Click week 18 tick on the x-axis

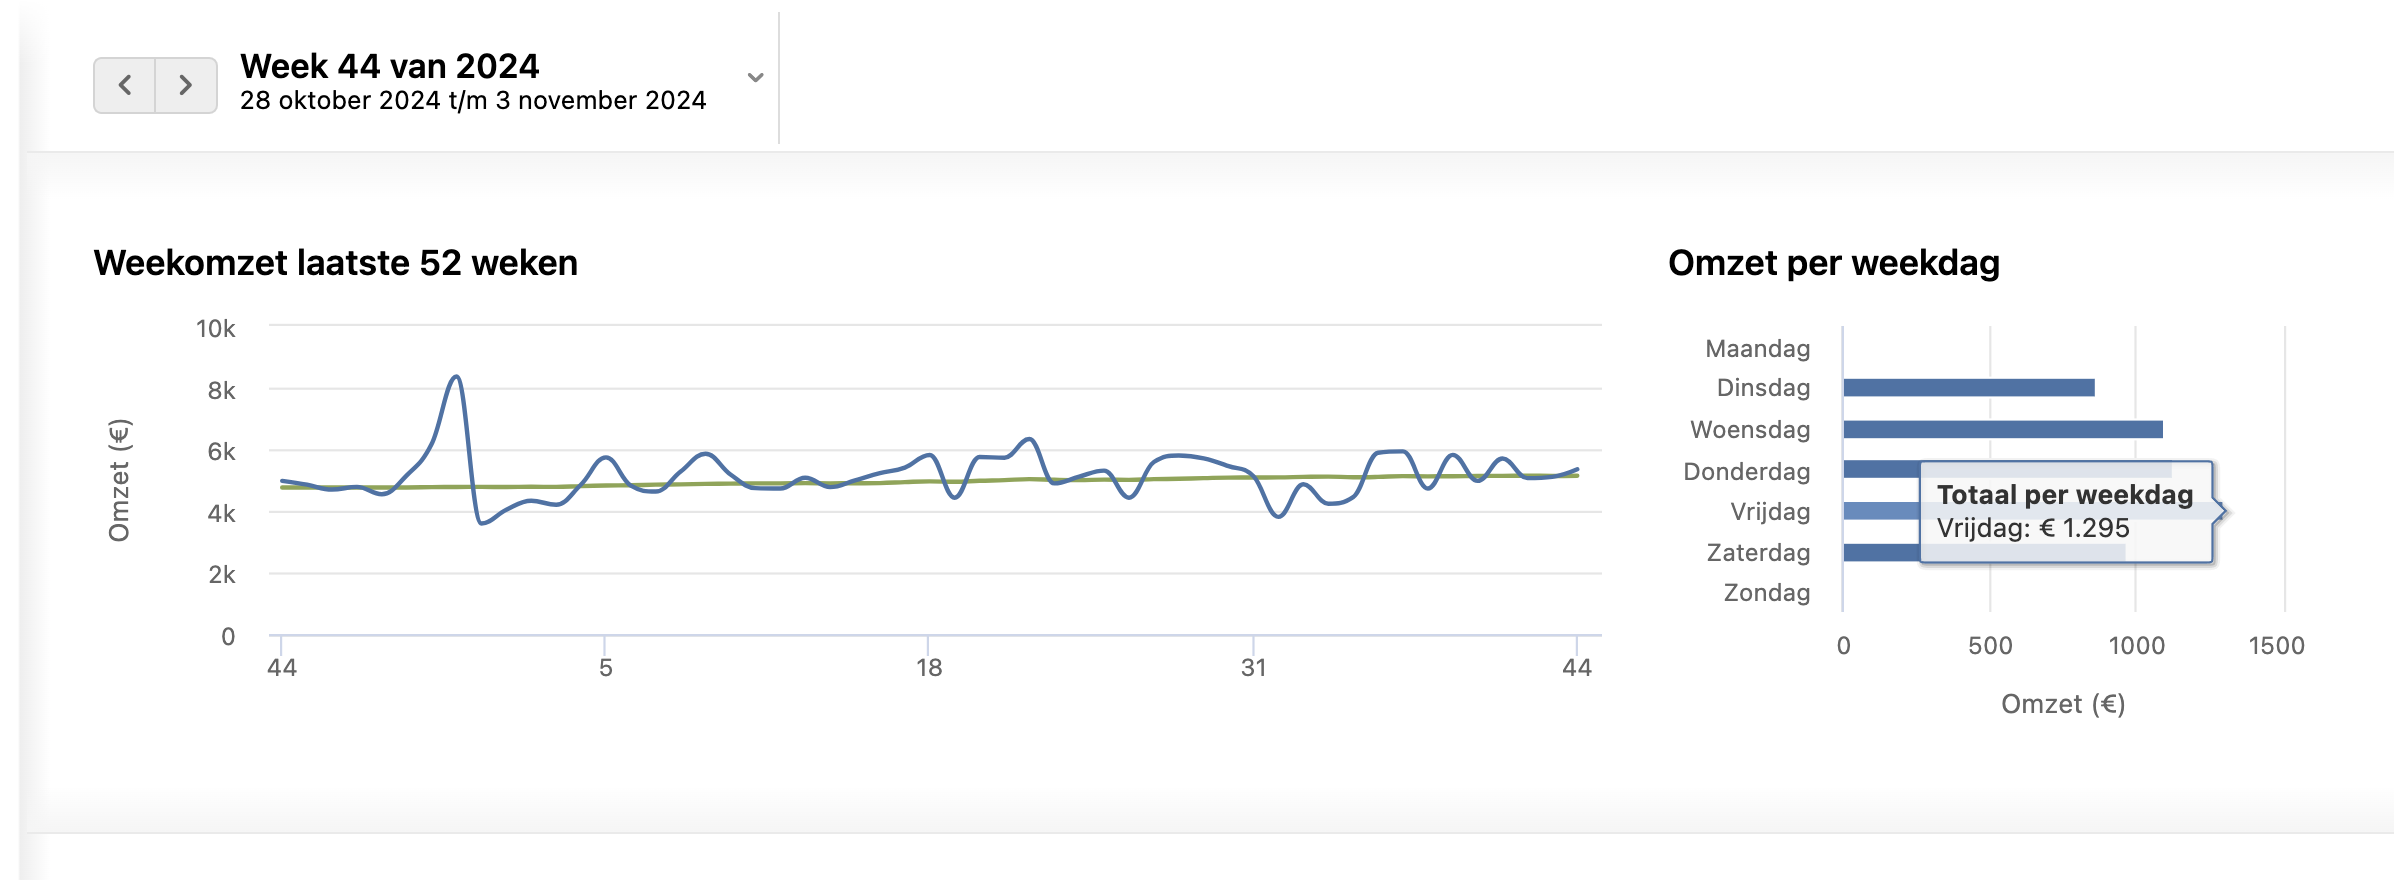click(929, 667)
